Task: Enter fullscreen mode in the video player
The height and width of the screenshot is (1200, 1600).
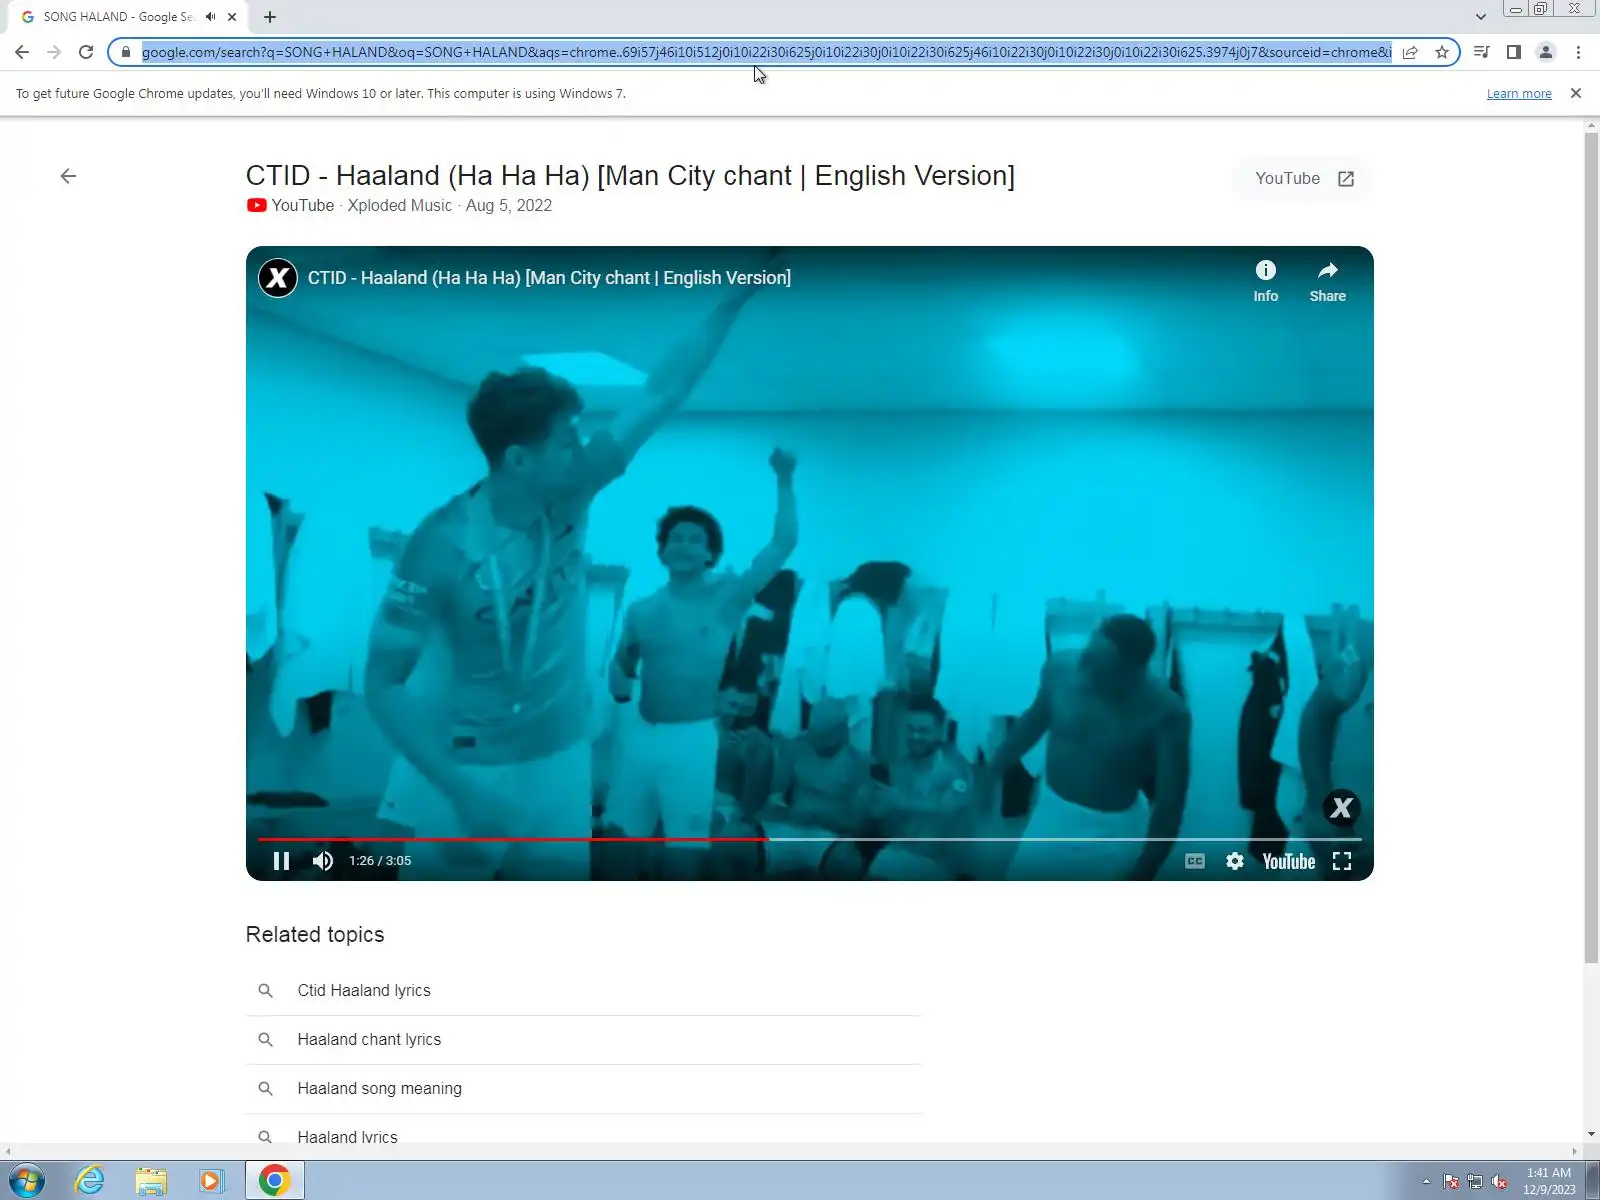Action: [1342, 861]
